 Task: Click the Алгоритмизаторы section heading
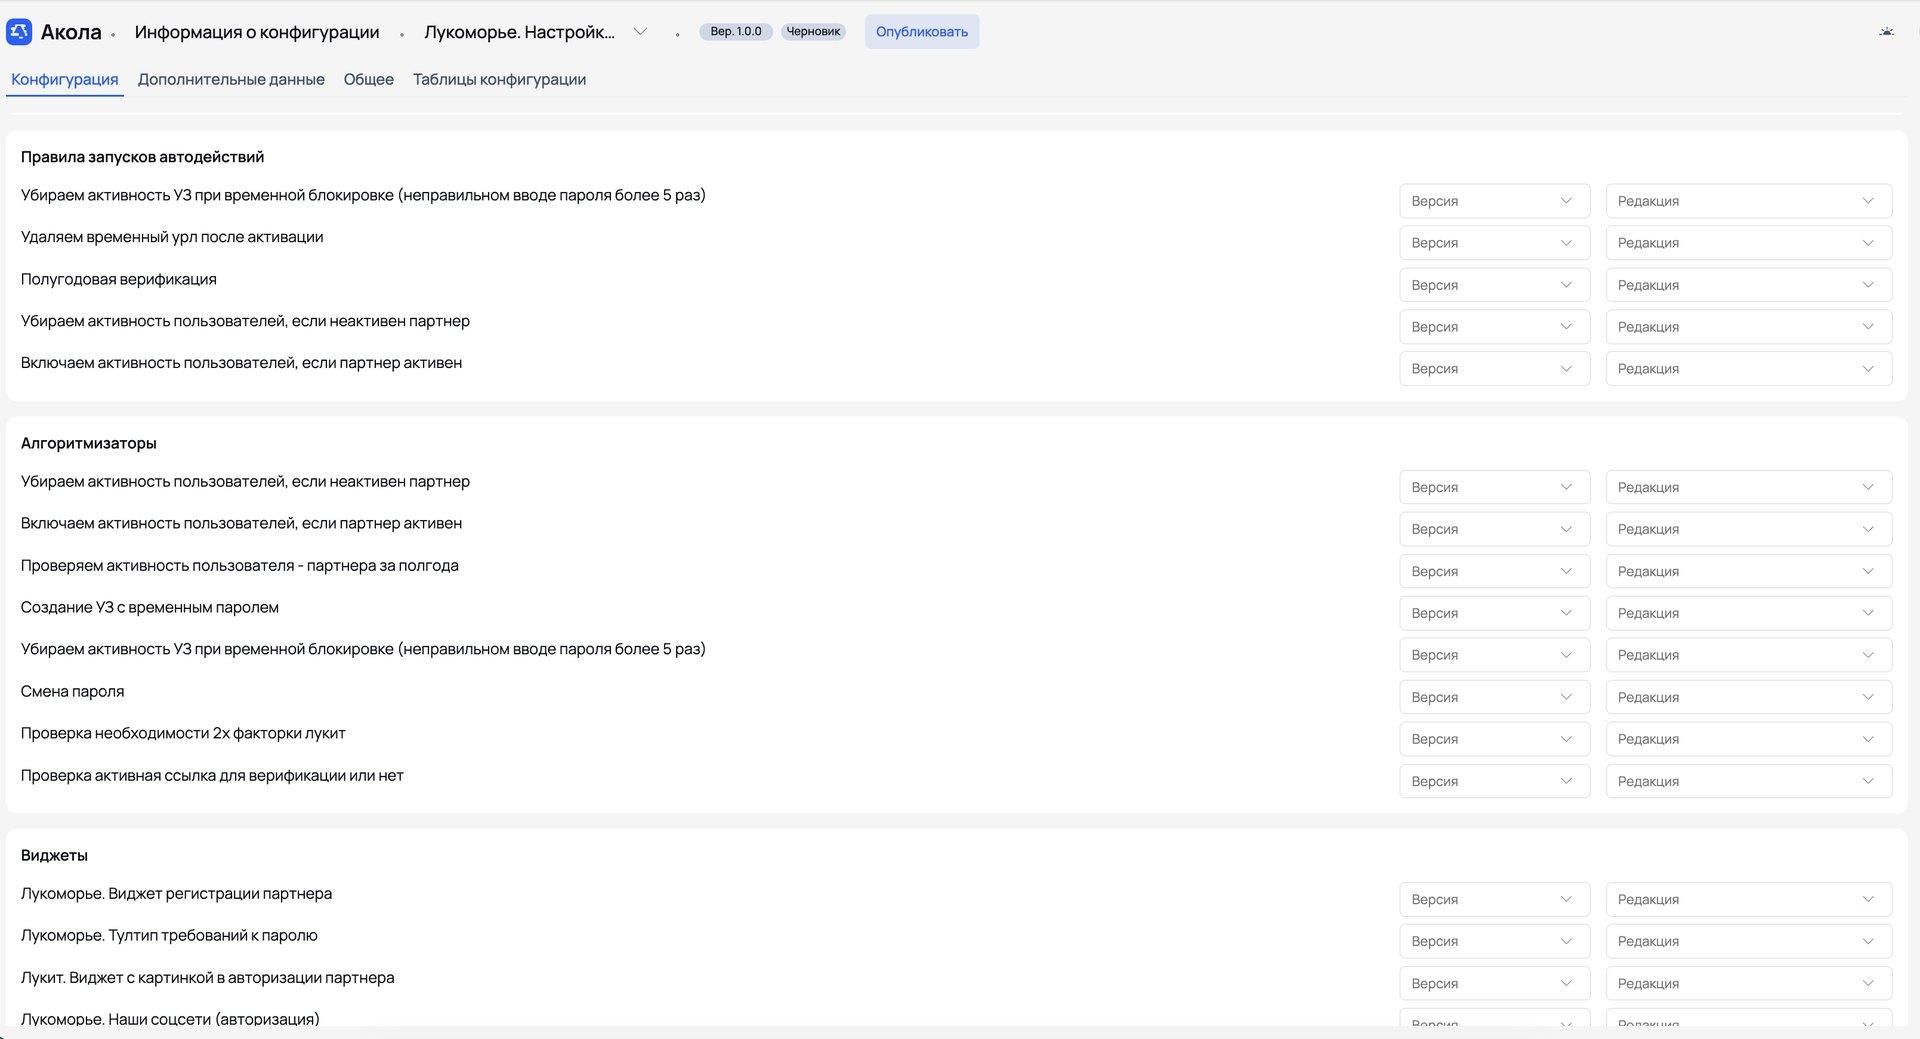point(88,443)
